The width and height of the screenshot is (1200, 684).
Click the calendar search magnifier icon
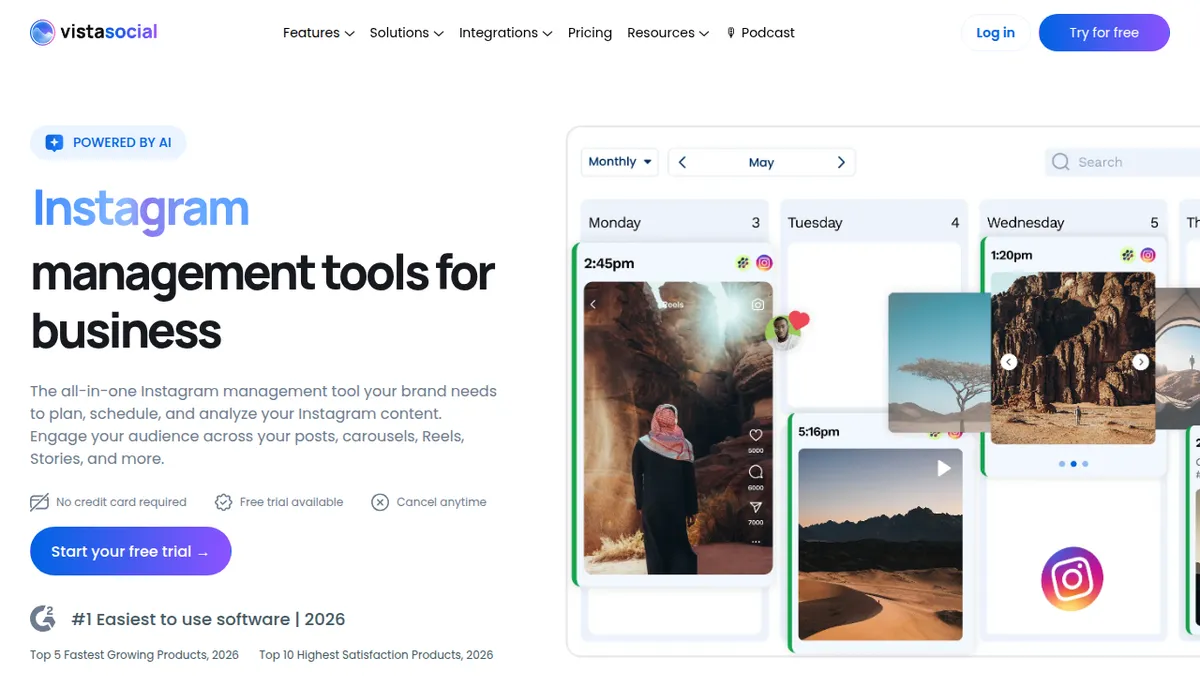pos(1061,162)
